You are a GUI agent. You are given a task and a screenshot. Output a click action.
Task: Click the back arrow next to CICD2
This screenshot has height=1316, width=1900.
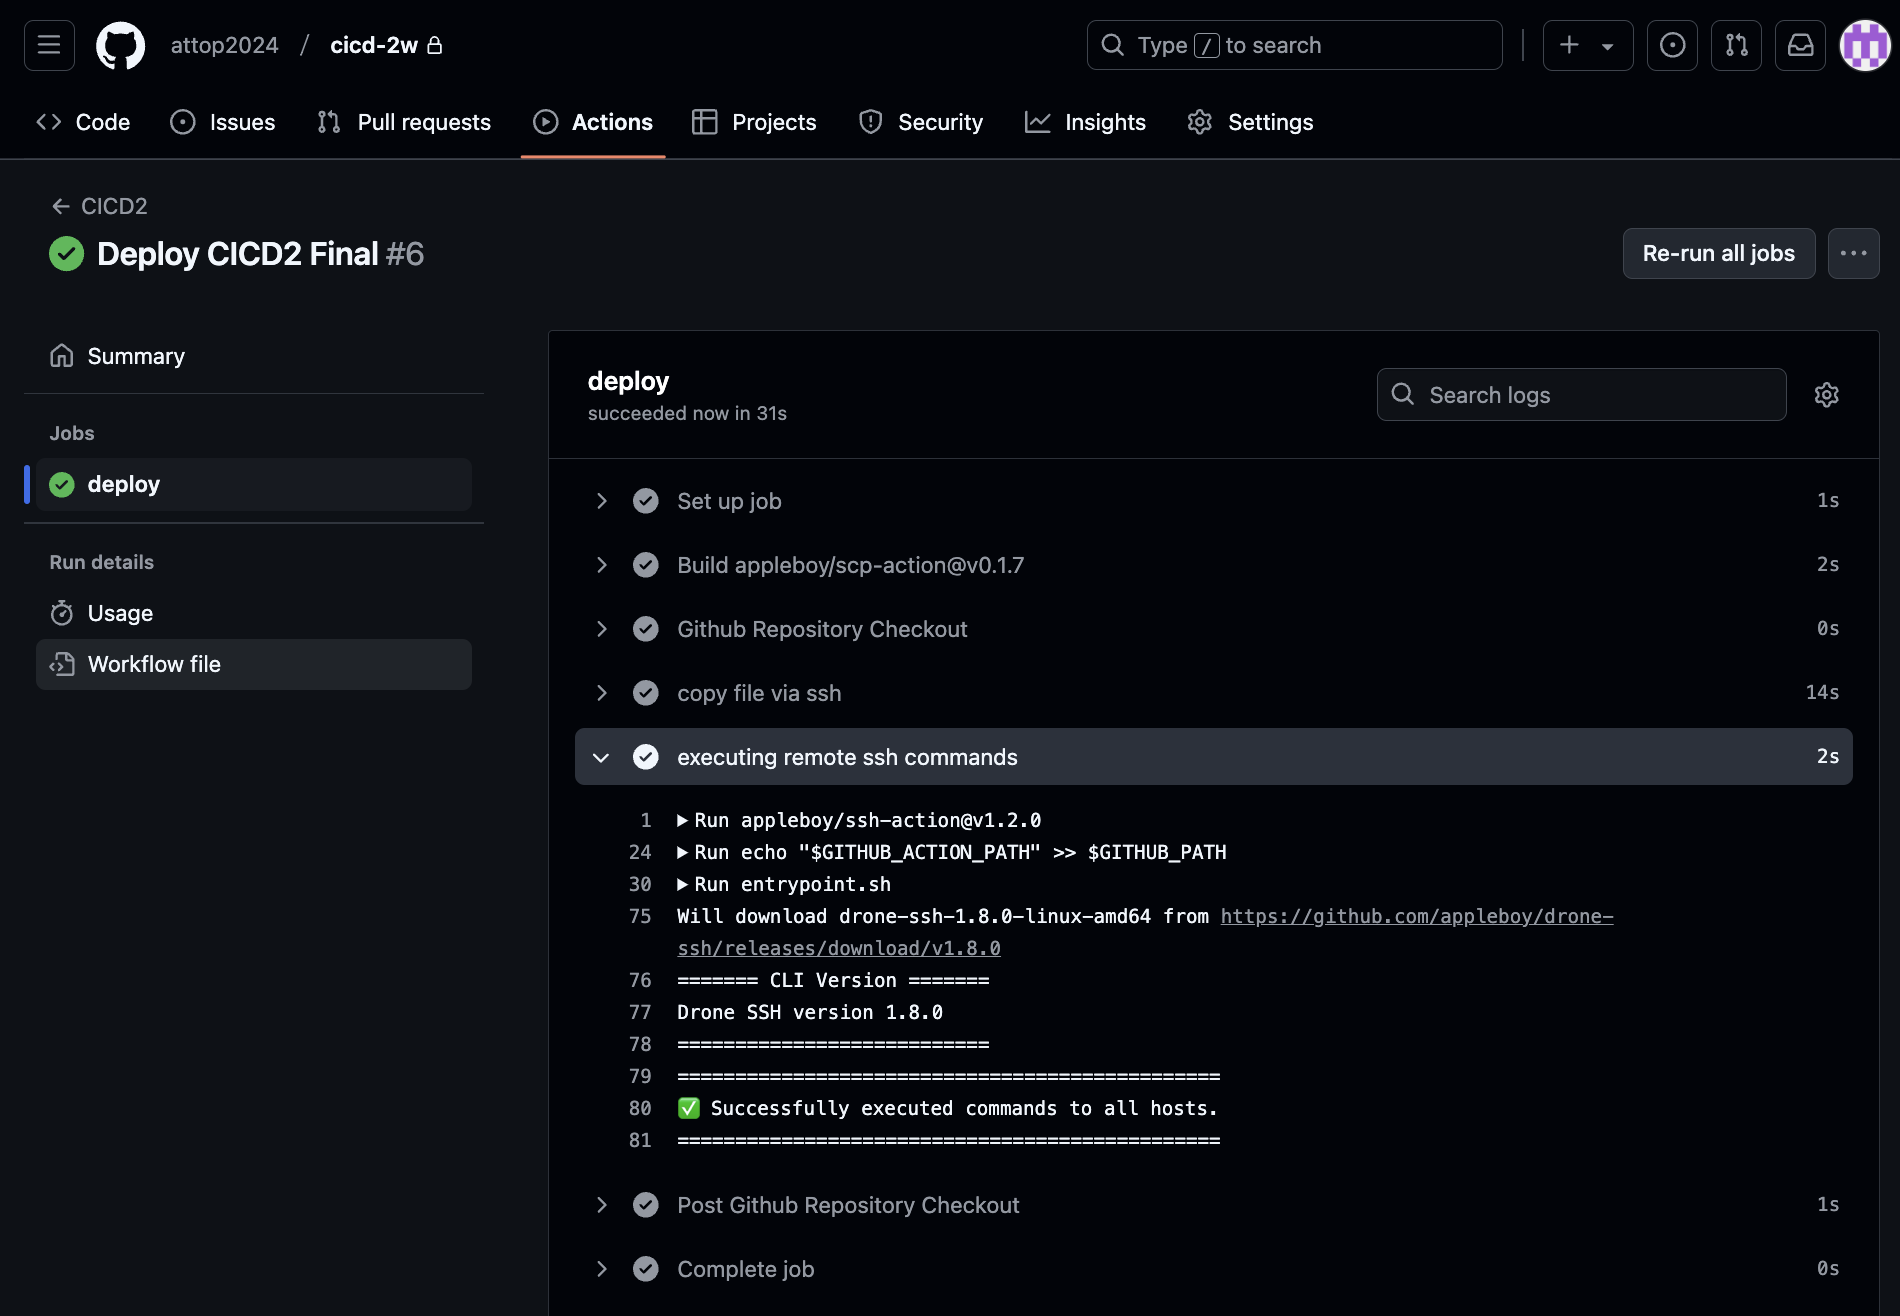[60, 206]
